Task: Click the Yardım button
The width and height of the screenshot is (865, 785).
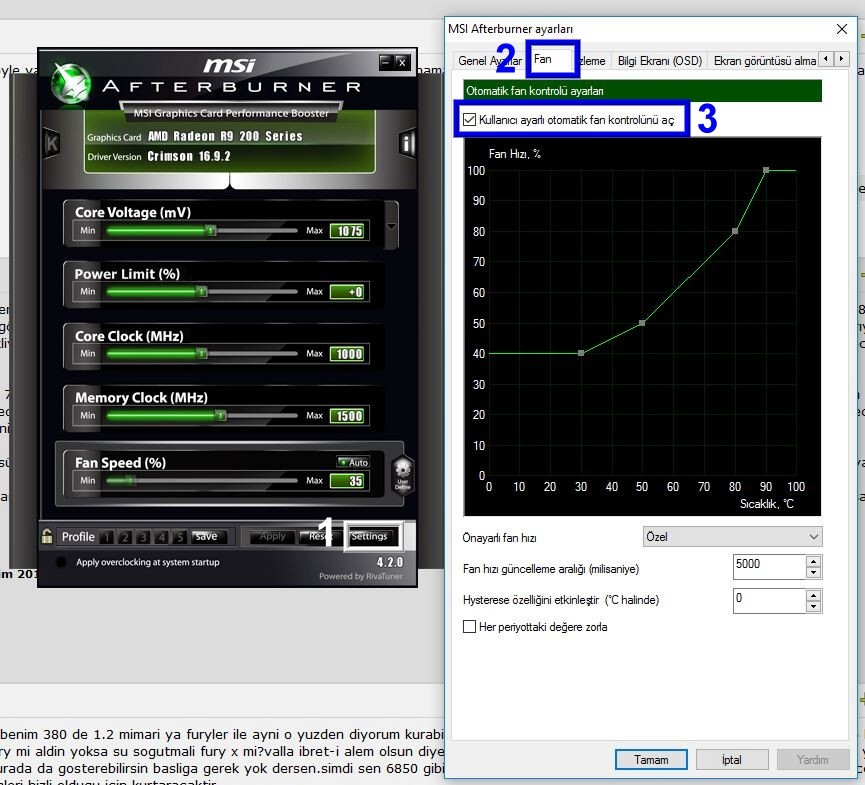Action: pyautogui.click(x=813, y=760)
